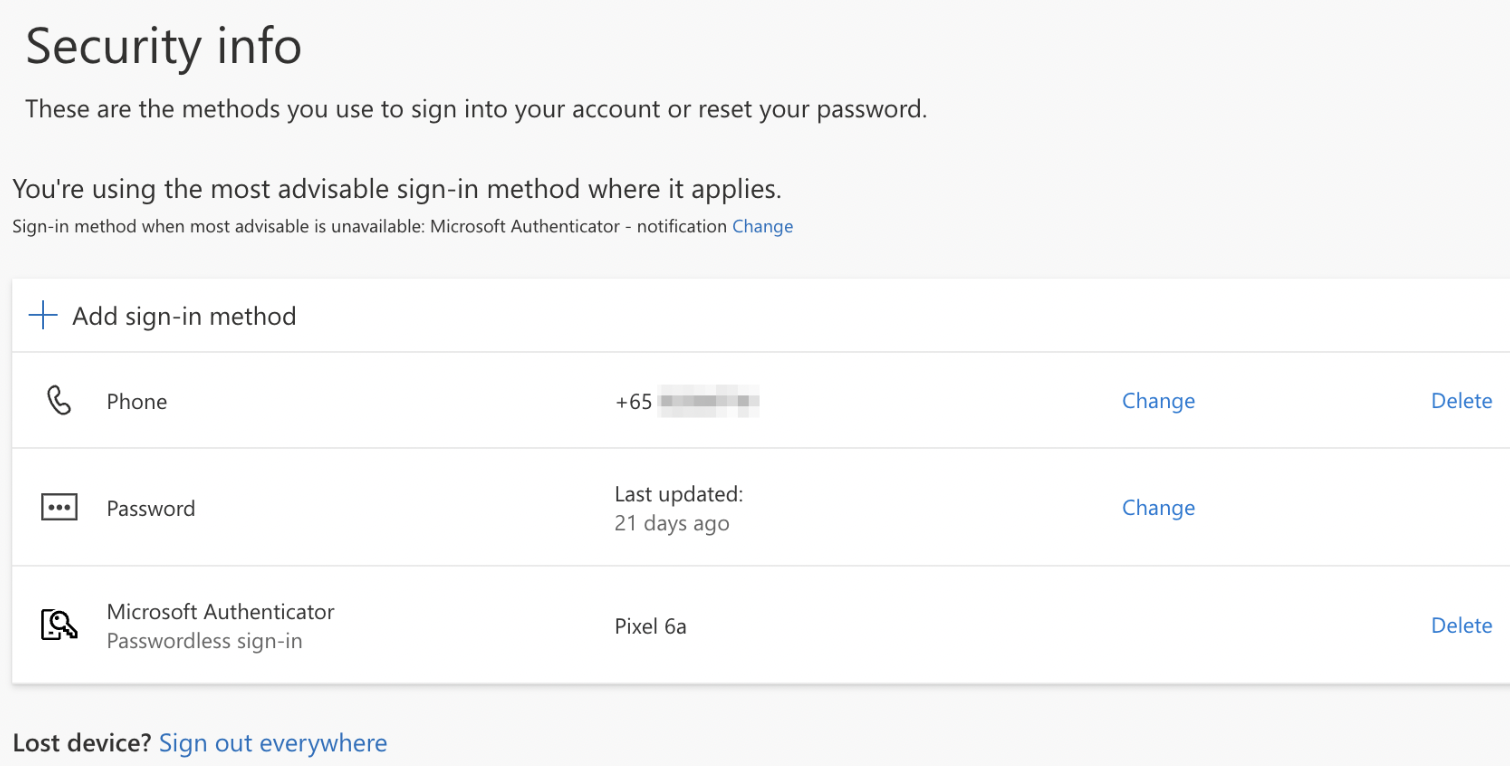Click the Pixel 6a device name
Screen dimensions: 1510x766
click(x=650, y=627)
